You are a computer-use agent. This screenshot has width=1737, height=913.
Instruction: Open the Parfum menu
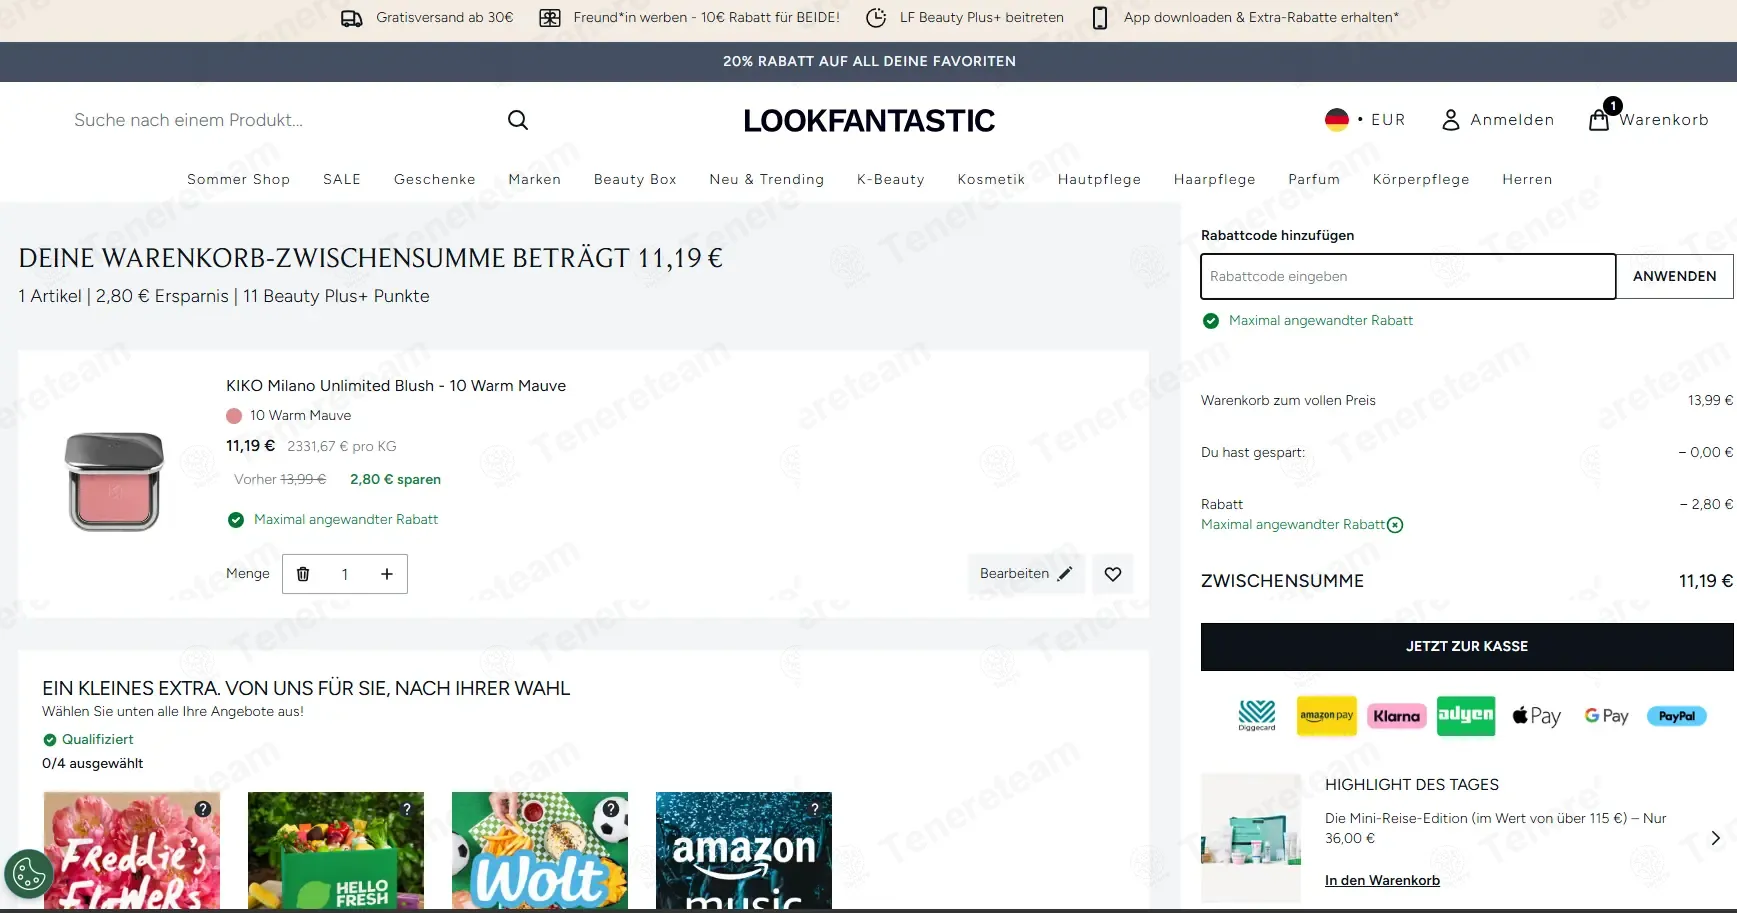point(1314,179)
